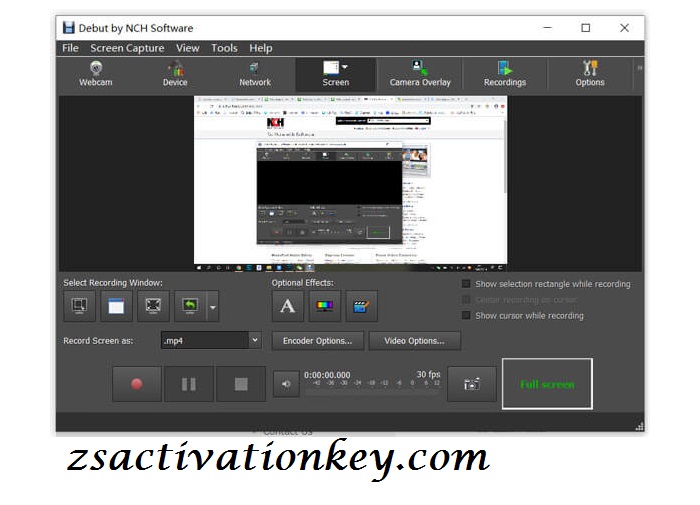
Task: Open the Options dialog from toolbar
Action: click(589, 74)
